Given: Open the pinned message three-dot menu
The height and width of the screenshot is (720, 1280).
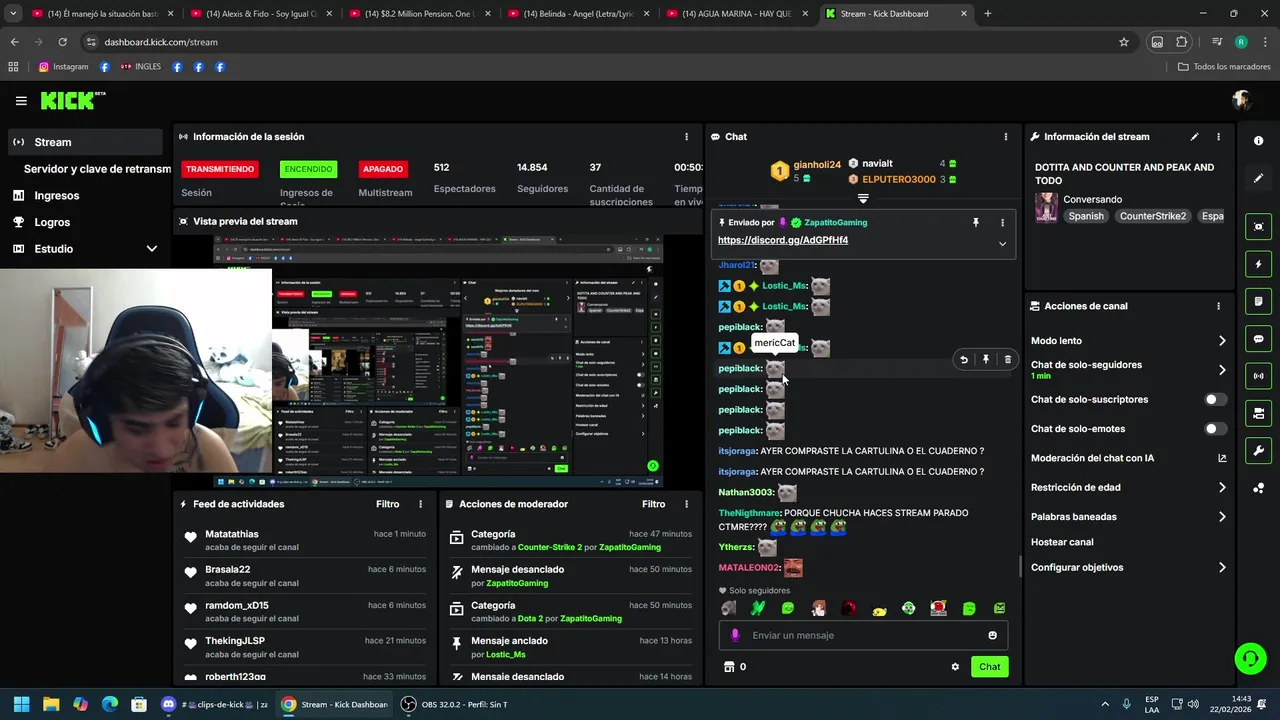Looking at the screenshot, I should coord(1002,223).
